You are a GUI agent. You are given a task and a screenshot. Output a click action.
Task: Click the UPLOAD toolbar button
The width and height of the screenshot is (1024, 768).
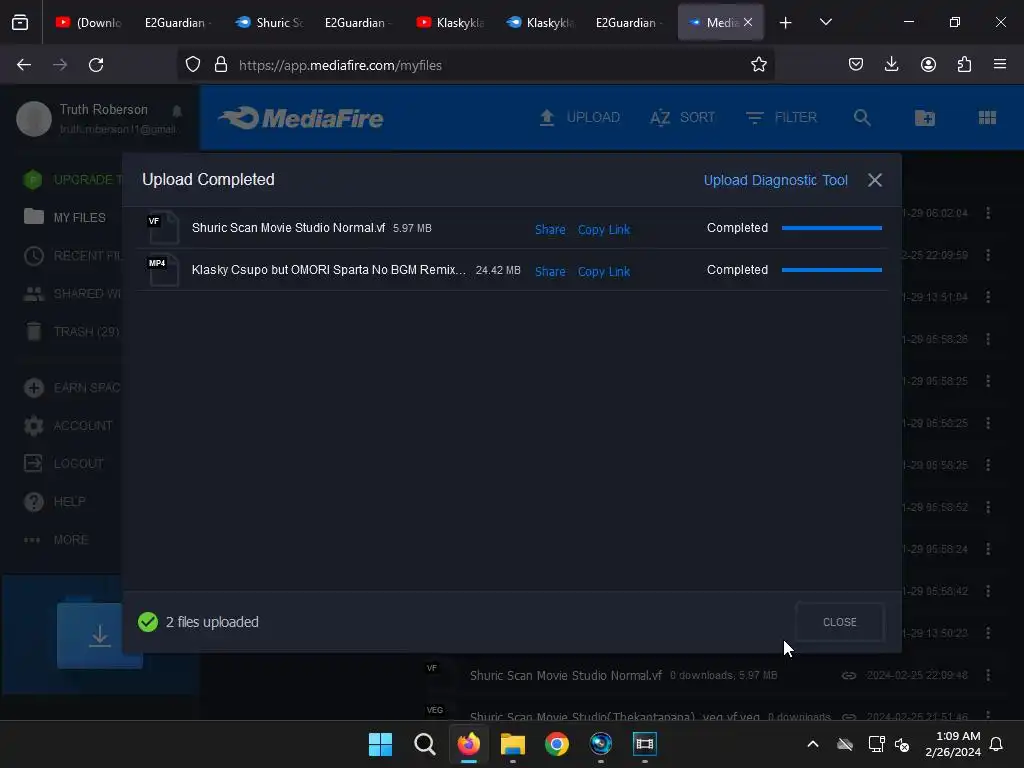pyautogui.click(x=579, y=118)
